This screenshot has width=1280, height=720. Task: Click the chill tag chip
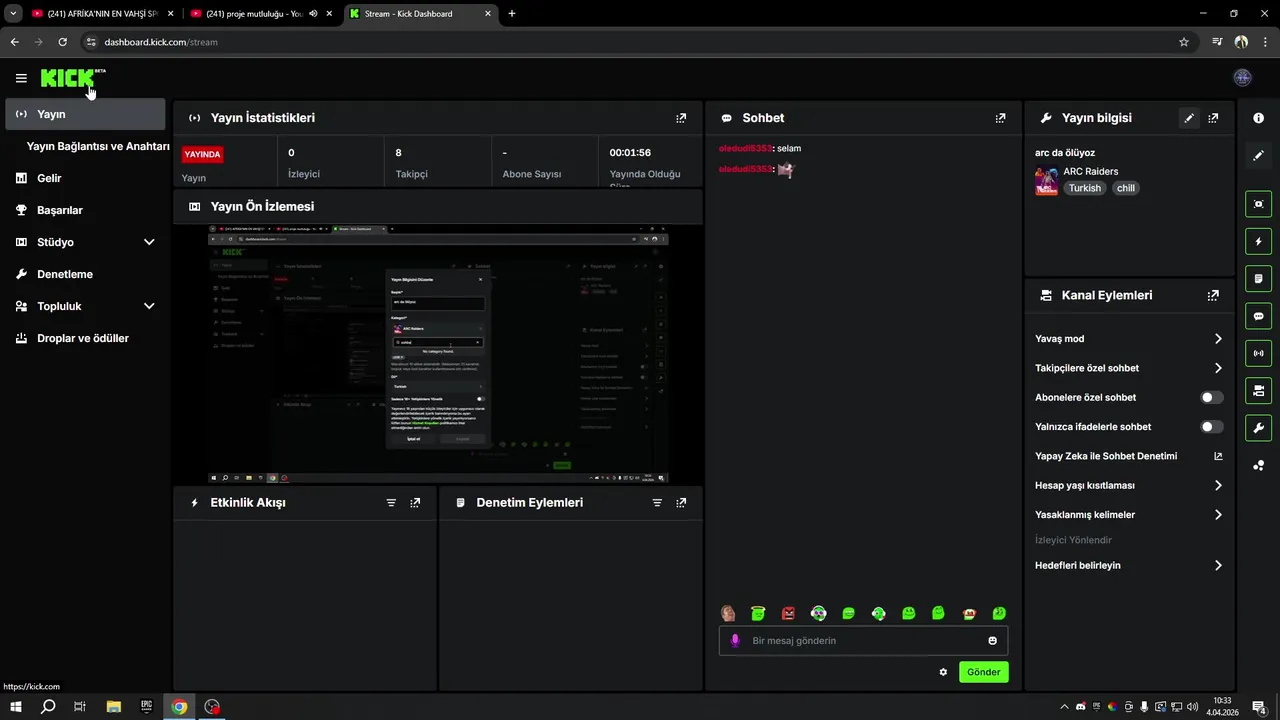1126,188
